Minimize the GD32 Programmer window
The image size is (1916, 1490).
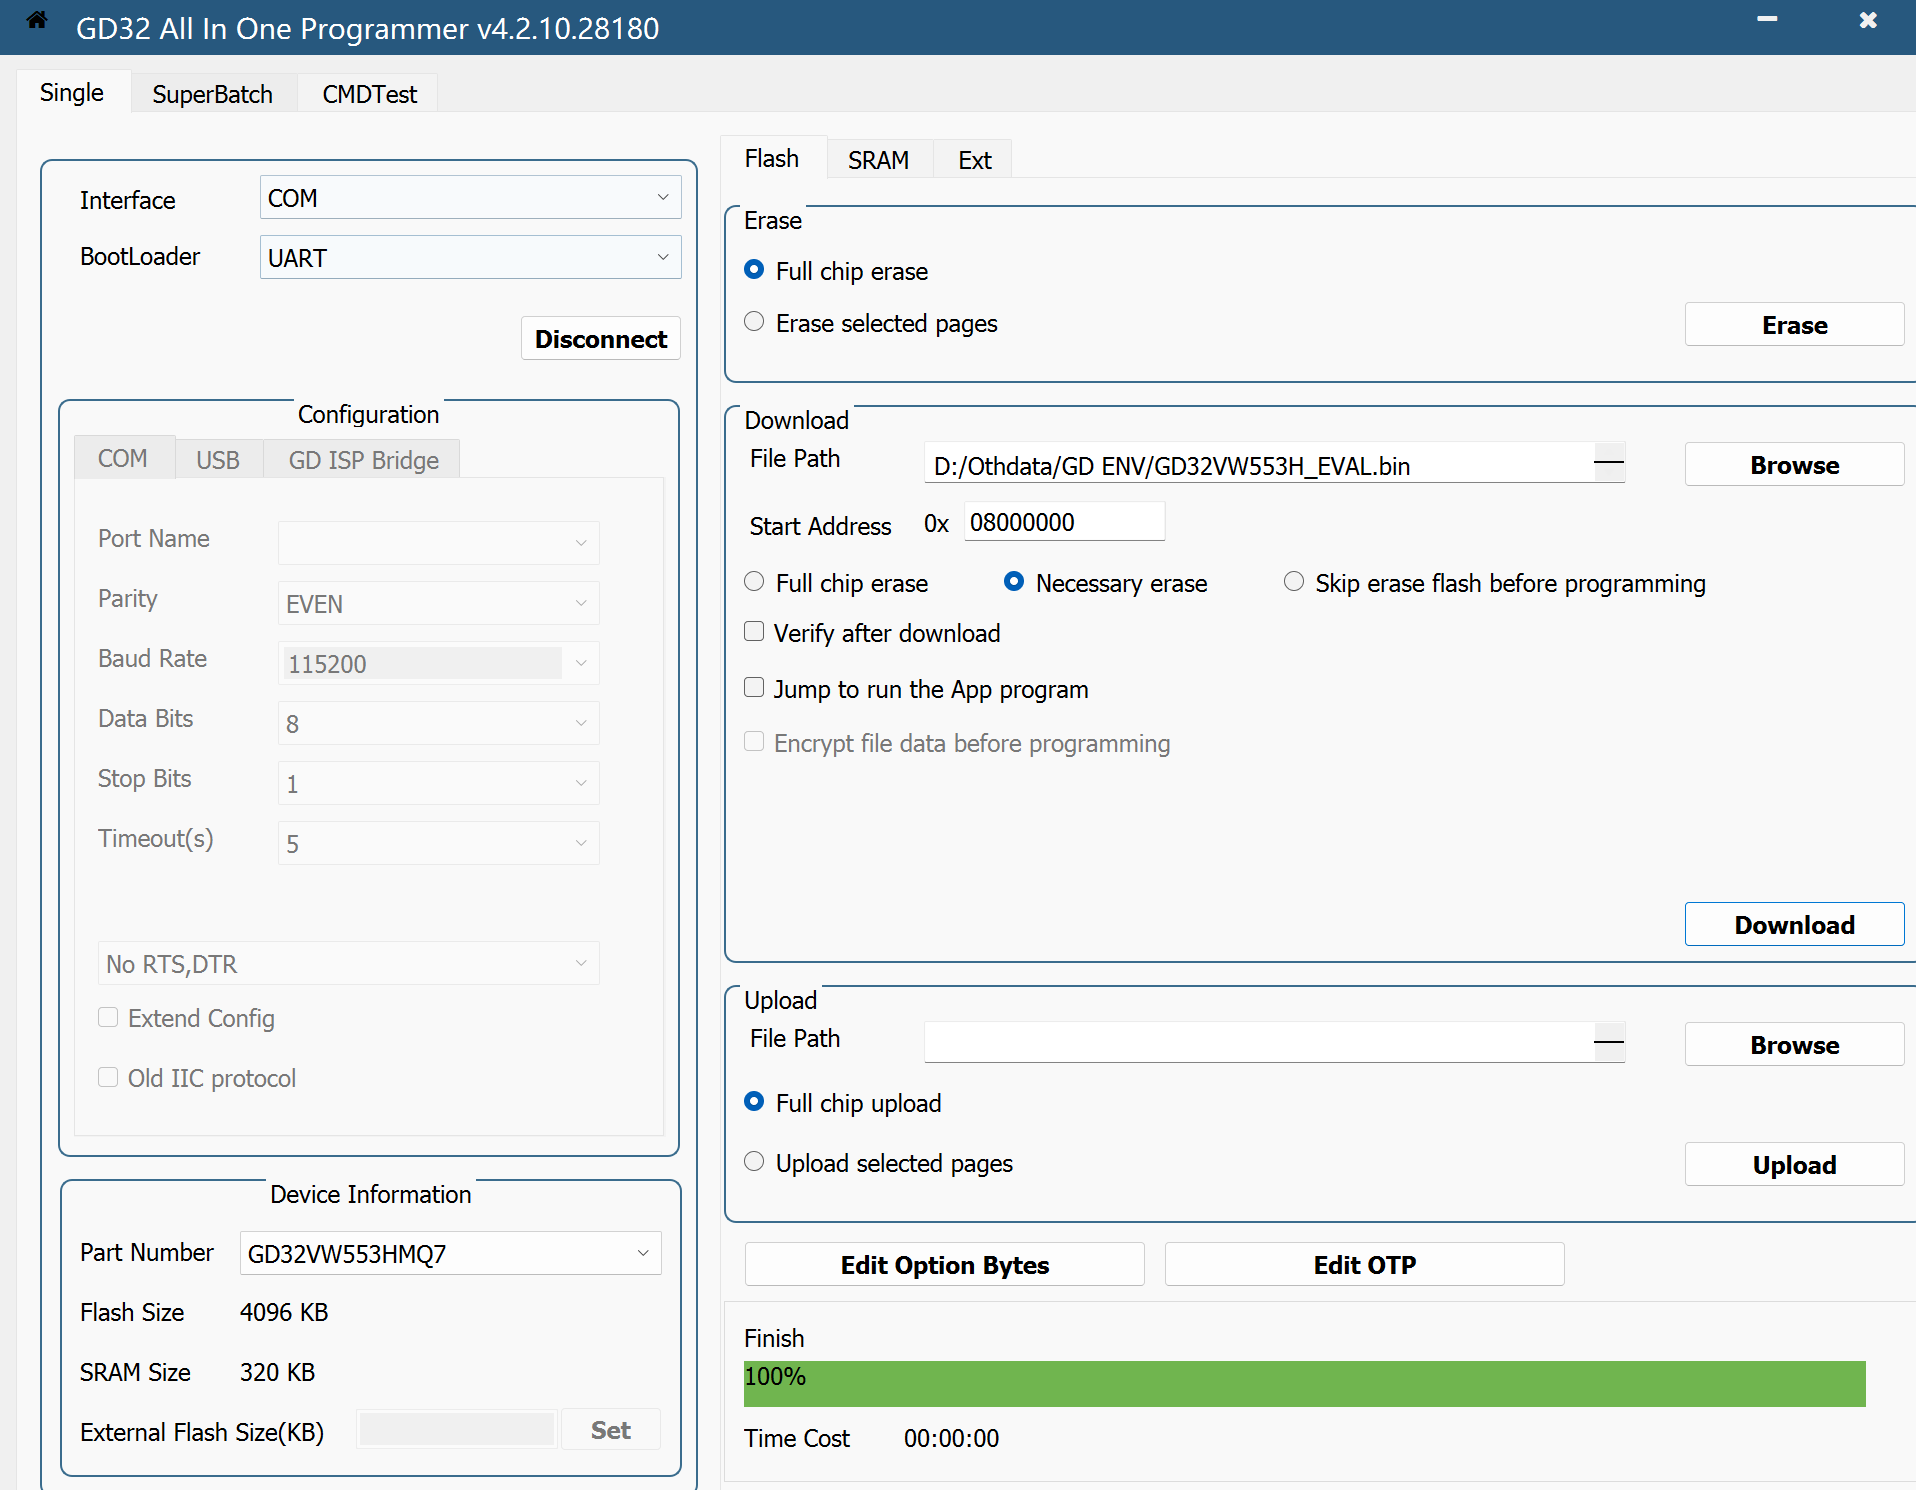click(1767, 20)
